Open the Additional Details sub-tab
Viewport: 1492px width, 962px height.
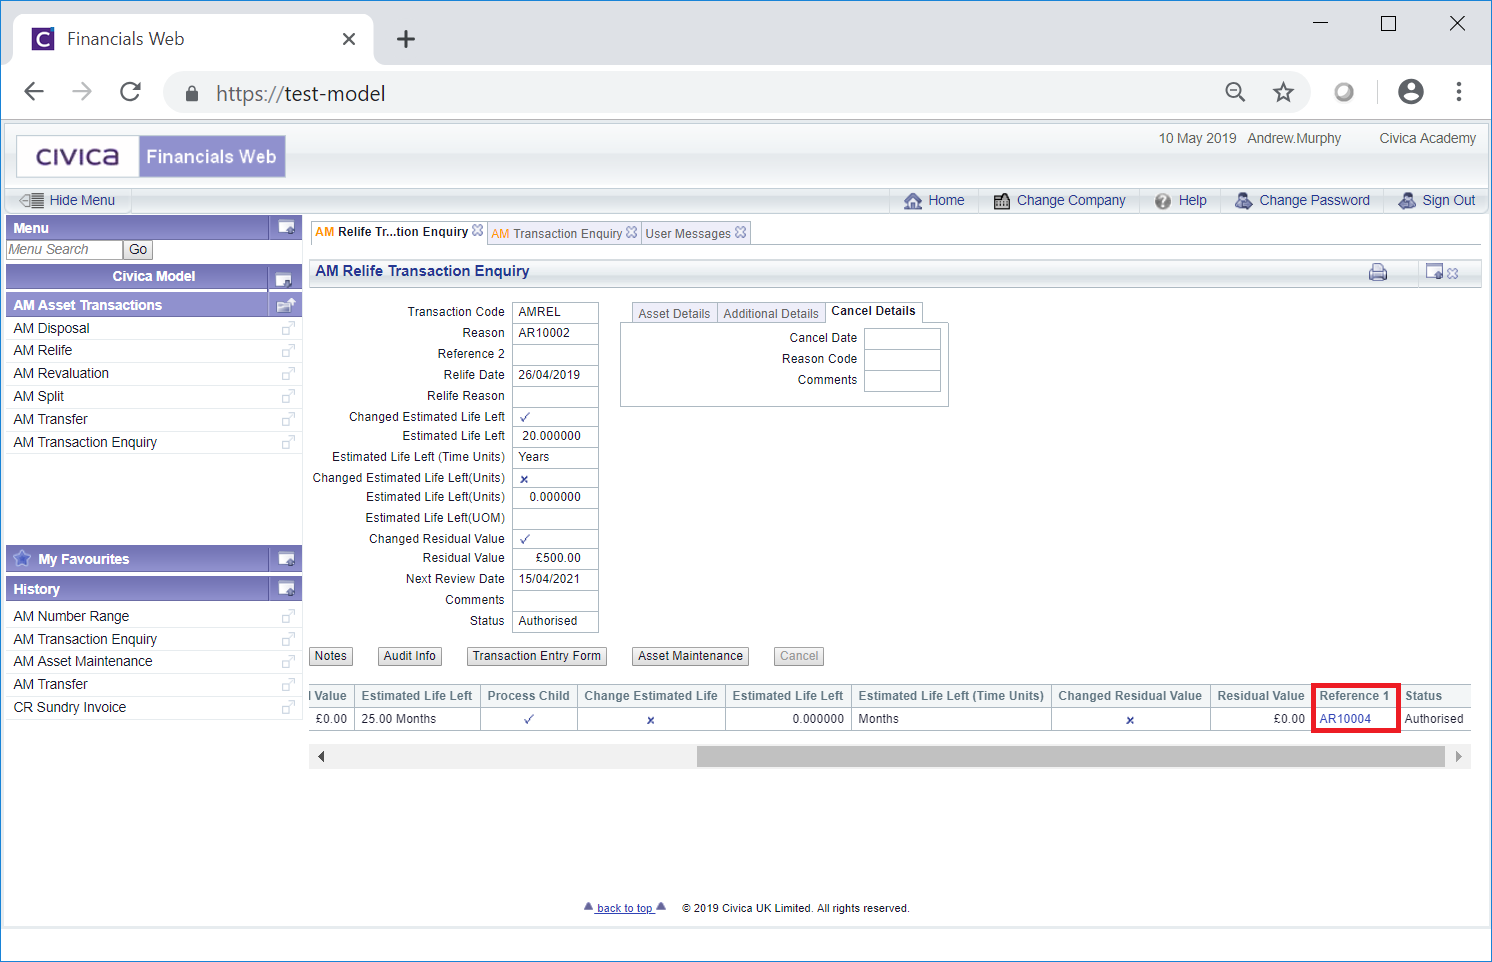tap(771, 313)
